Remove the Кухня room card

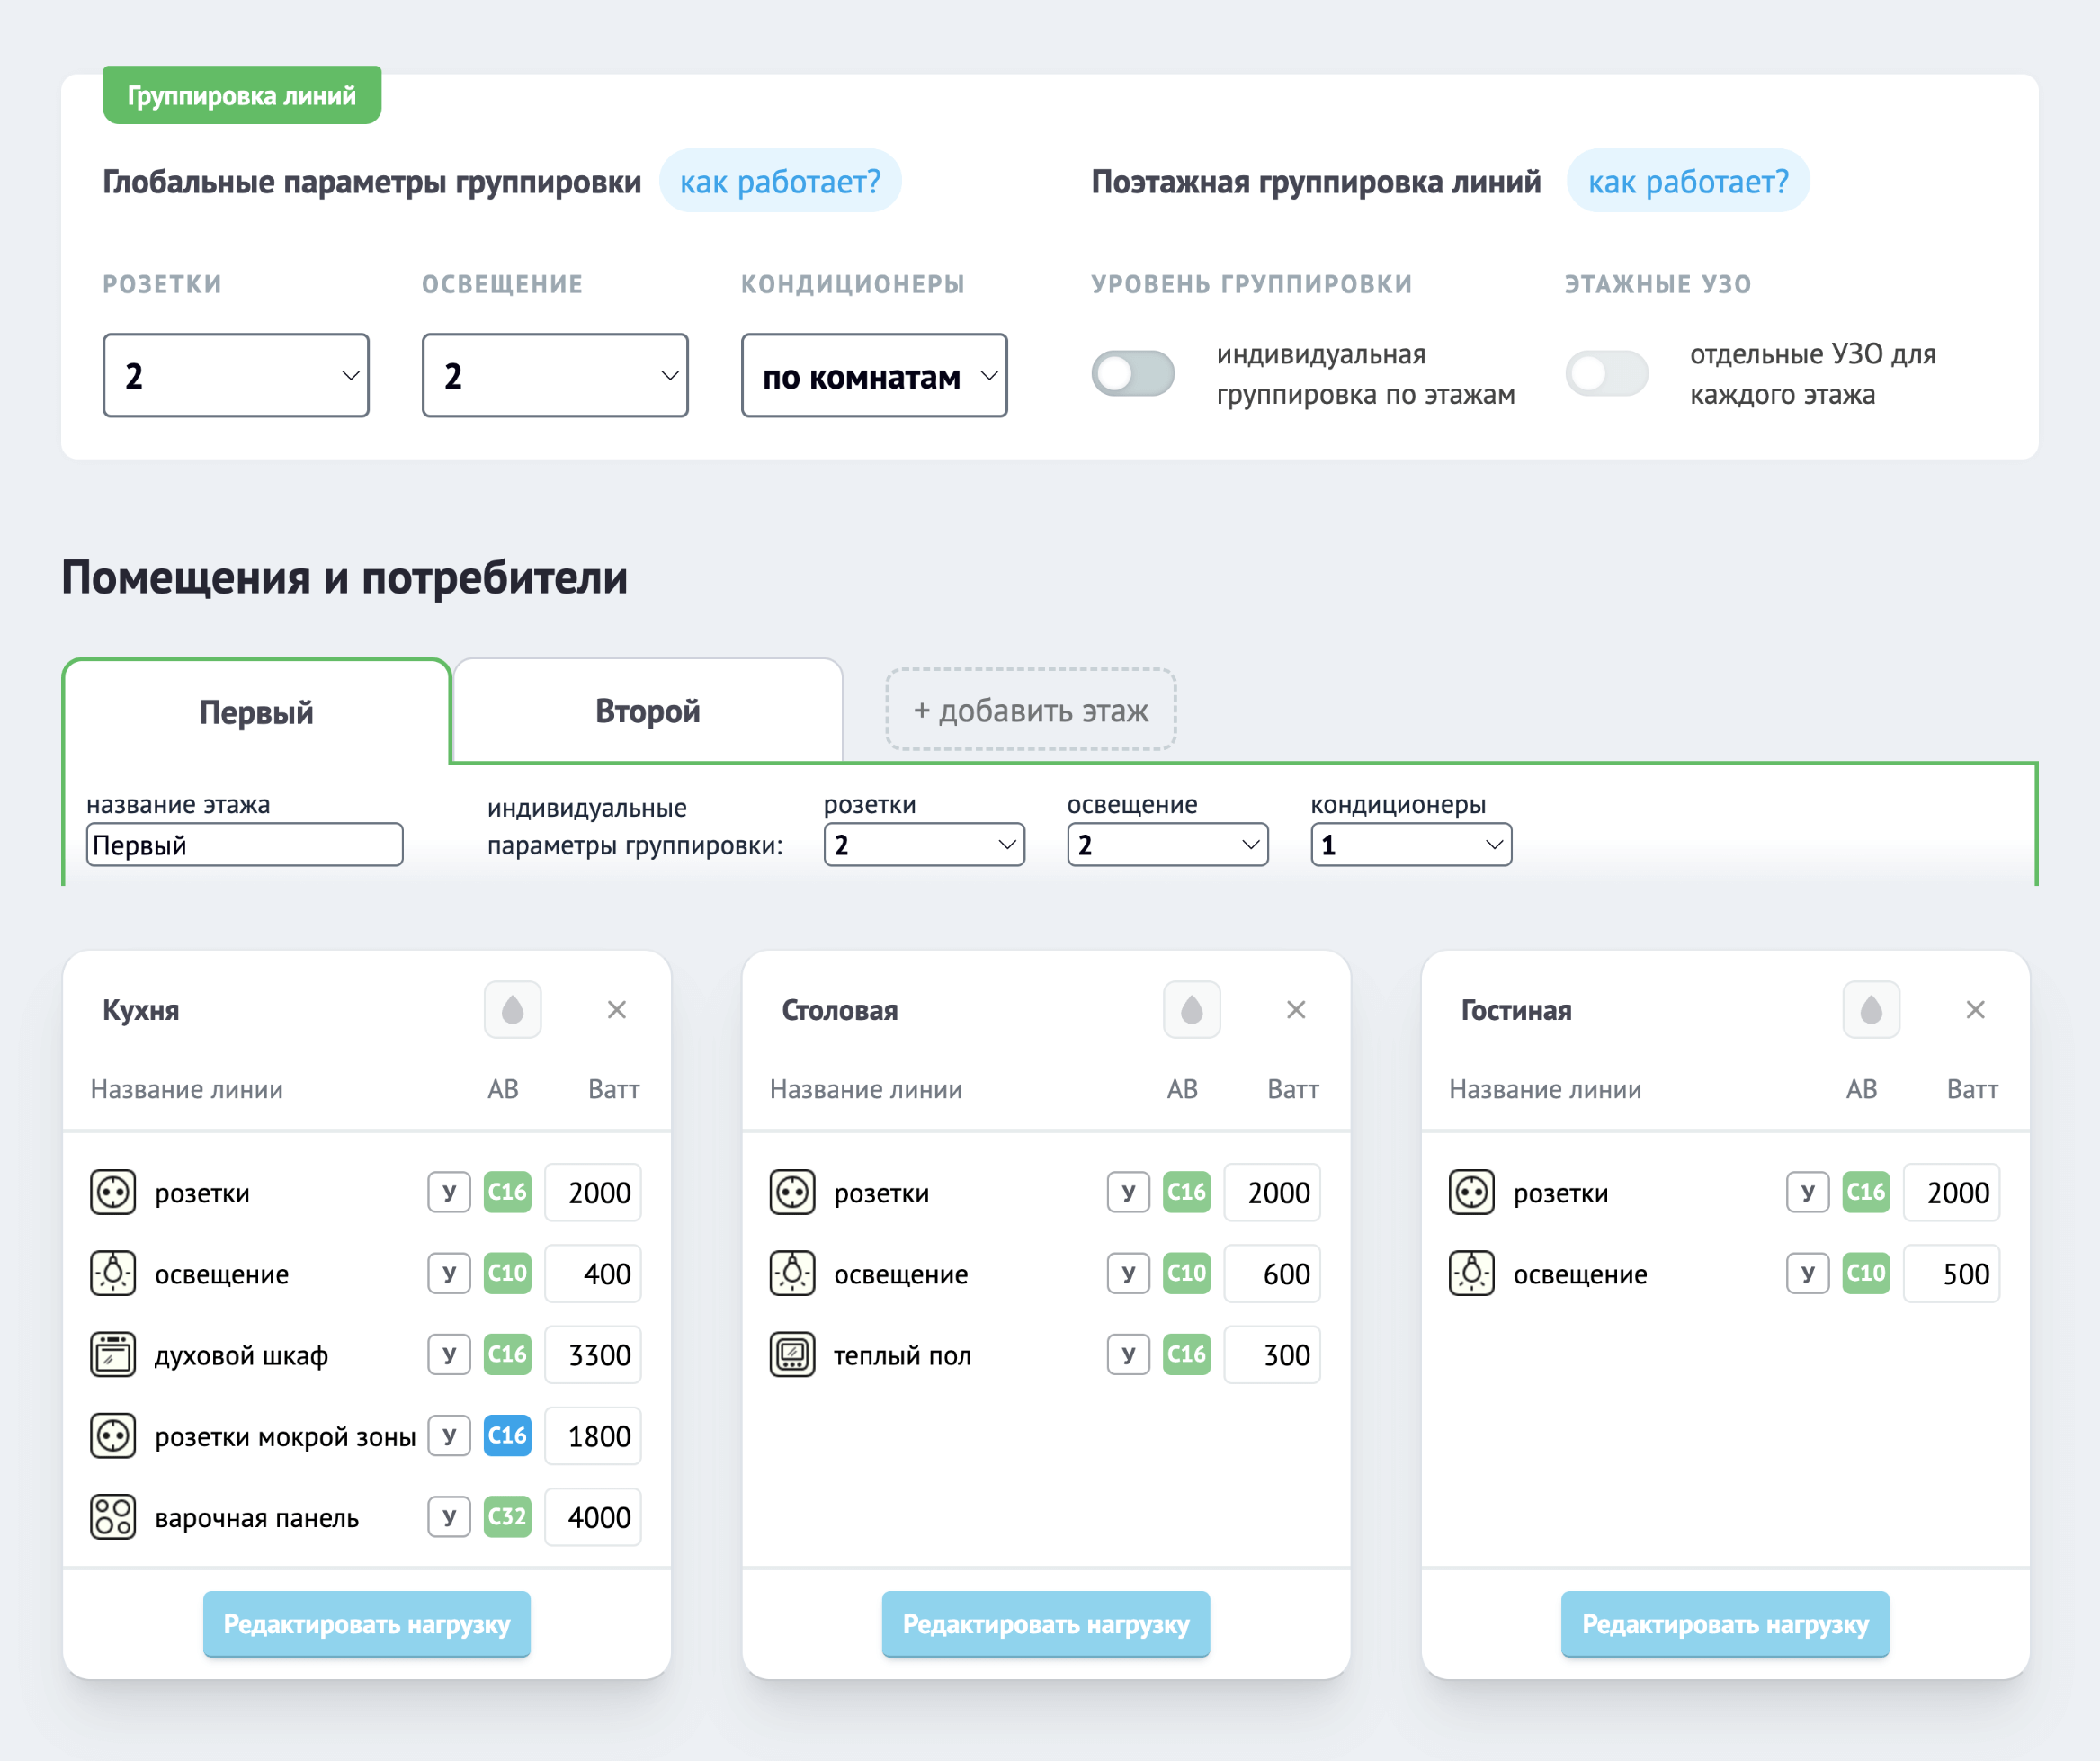[x=617, y=1010]
